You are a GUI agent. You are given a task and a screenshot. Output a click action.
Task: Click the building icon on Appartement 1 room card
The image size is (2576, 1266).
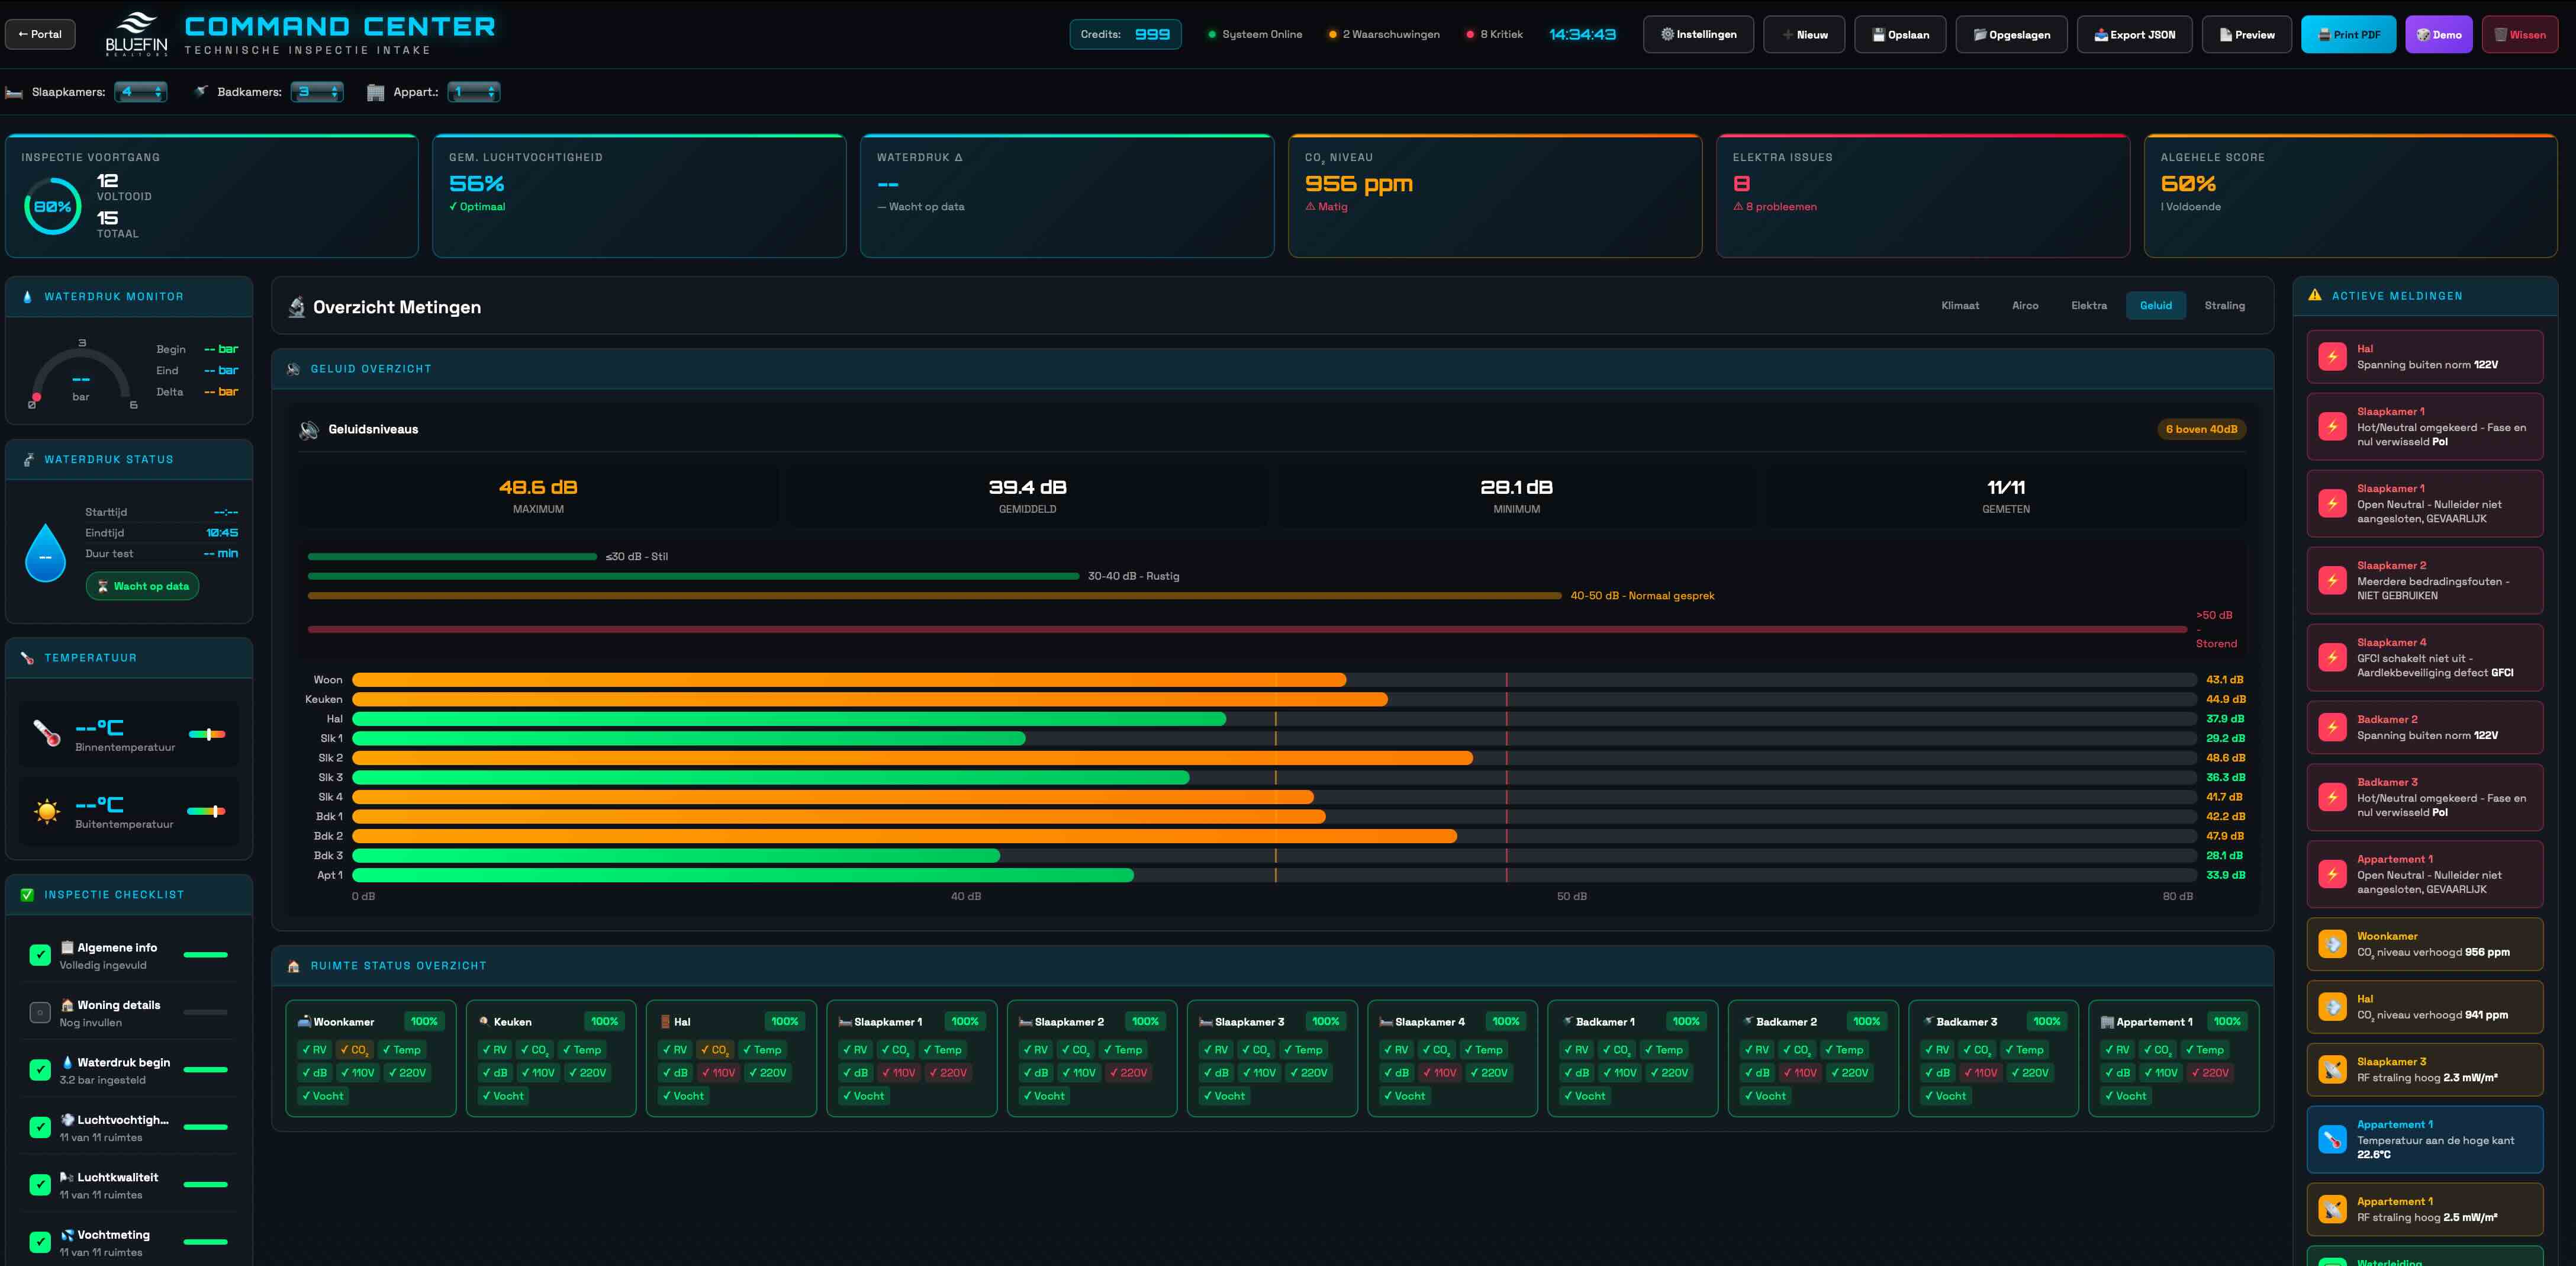[x=2107, y=1022]
